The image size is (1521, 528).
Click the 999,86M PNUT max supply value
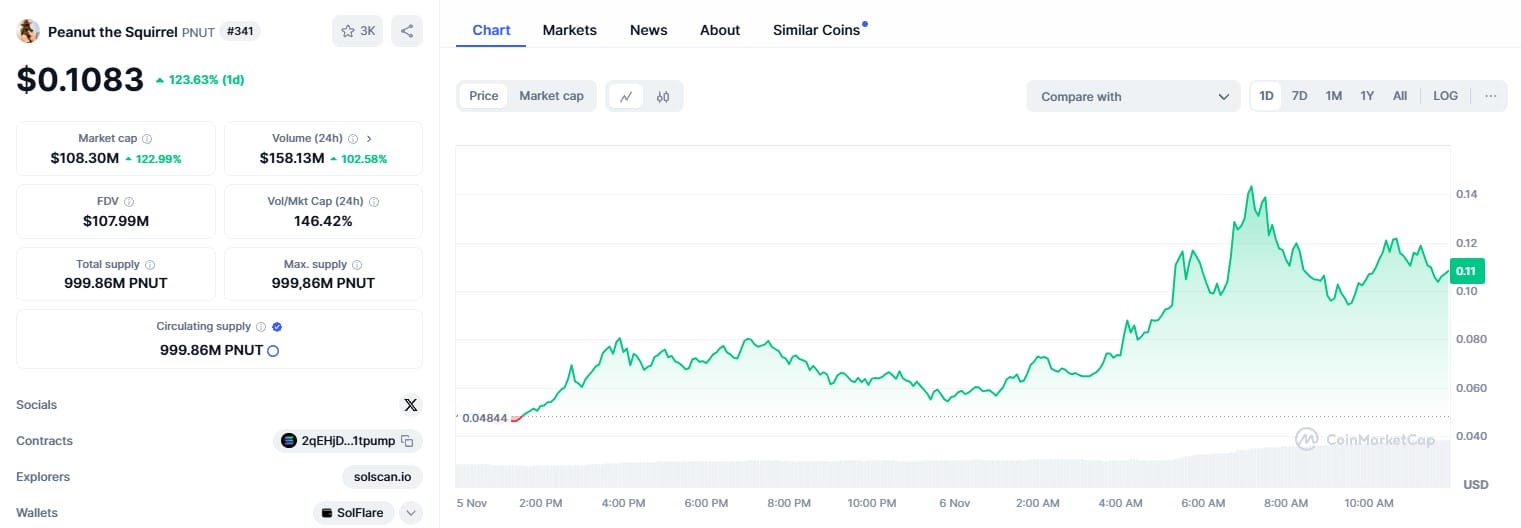pos(323,283)
